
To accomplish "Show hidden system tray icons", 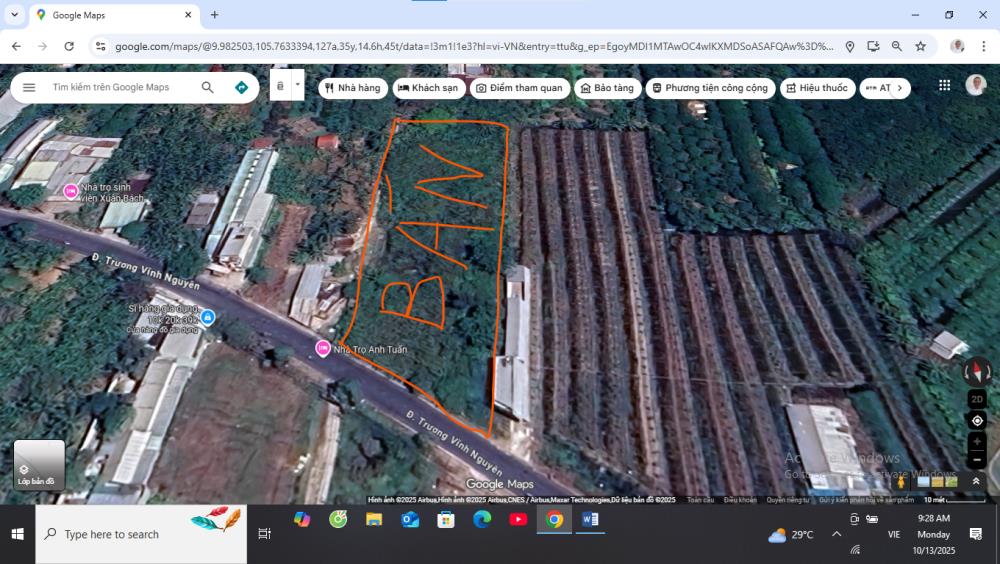I will click(836, 534).
